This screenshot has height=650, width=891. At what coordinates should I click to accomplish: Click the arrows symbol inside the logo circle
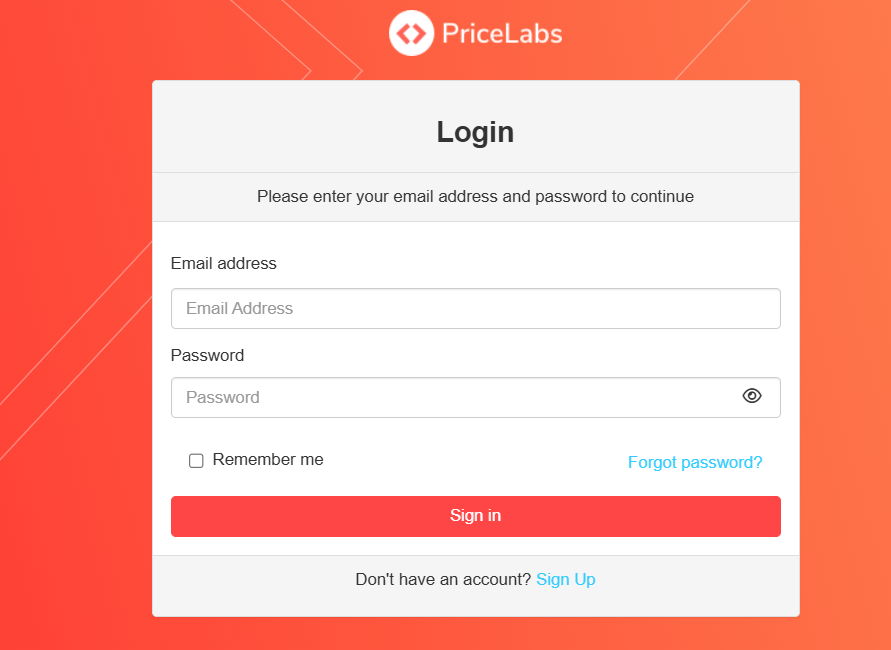pos(411,34)
